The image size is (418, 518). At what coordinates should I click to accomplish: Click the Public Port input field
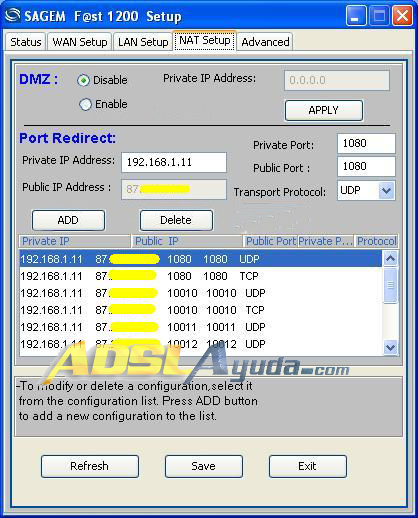pos(366,167)
